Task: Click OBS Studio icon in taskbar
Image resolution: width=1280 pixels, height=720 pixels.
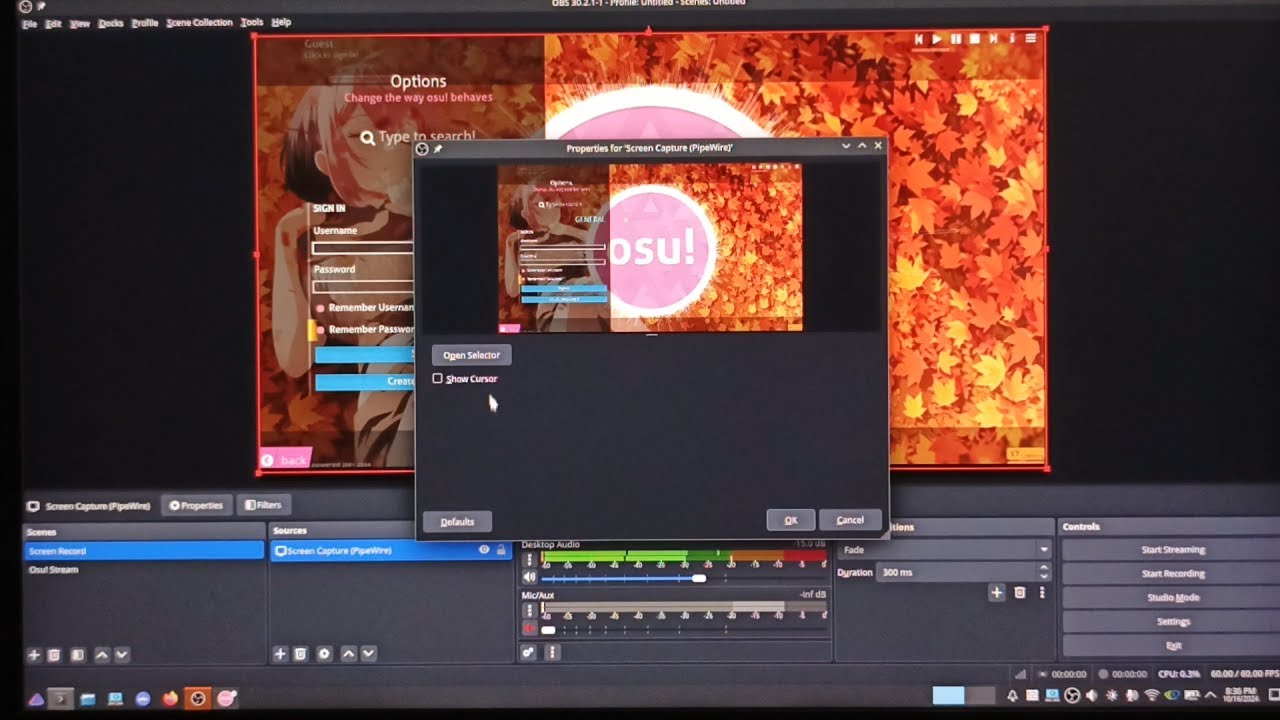Action: pyautogui.click(x=198, y=698)
